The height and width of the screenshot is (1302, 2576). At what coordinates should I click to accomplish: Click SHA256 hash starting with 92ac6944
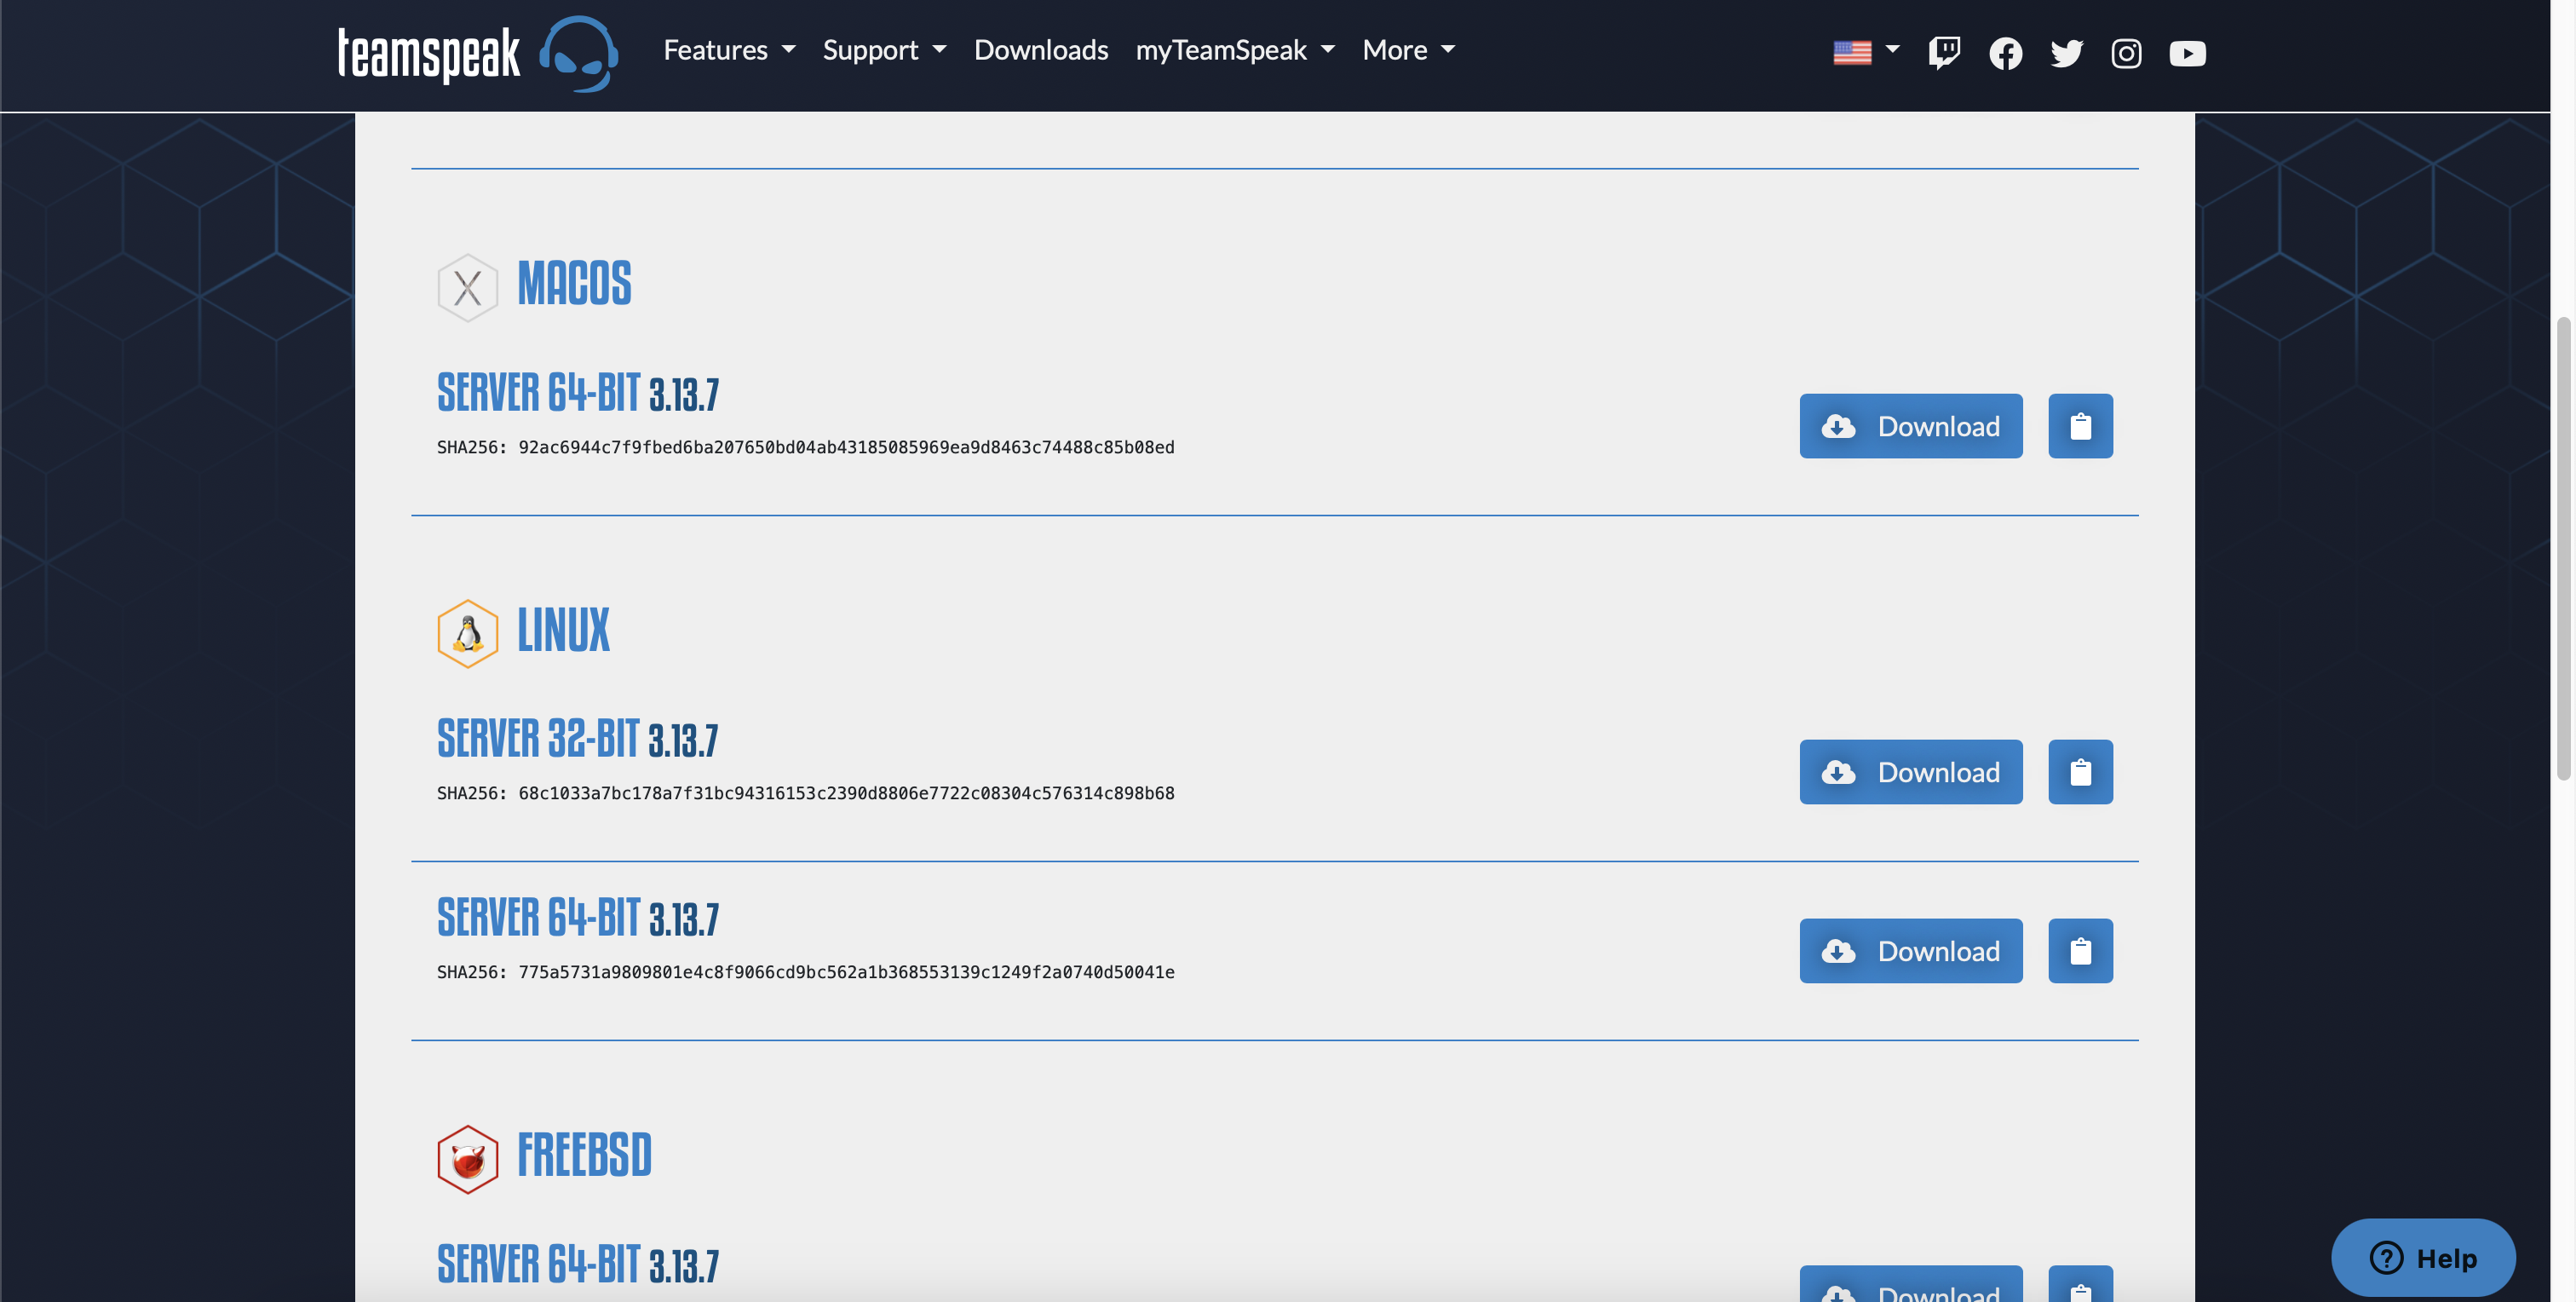pyautogui.click(x=846, y=447)
